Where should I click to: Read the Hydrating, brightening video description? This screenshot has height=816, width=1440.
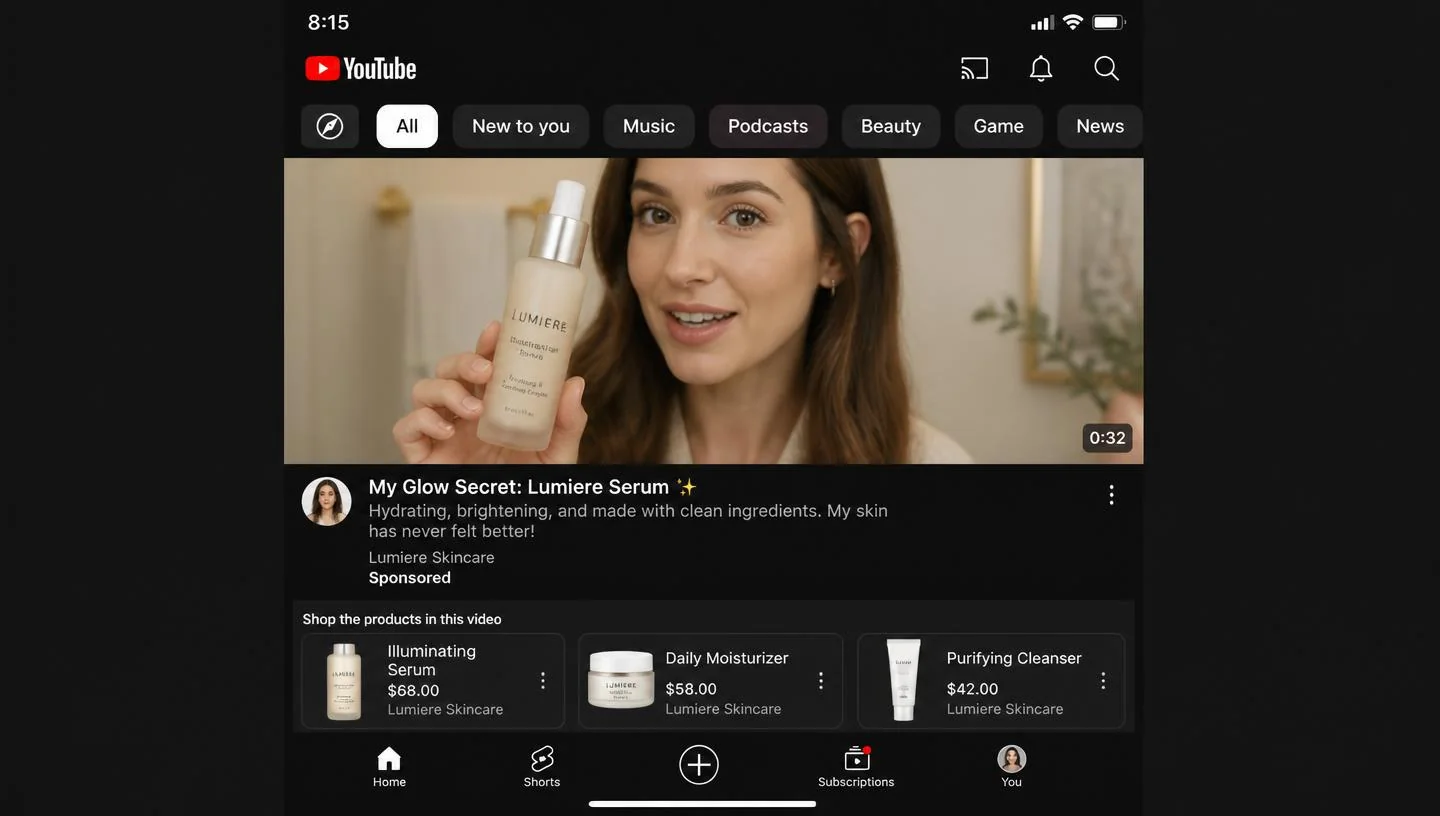(628, 520)
